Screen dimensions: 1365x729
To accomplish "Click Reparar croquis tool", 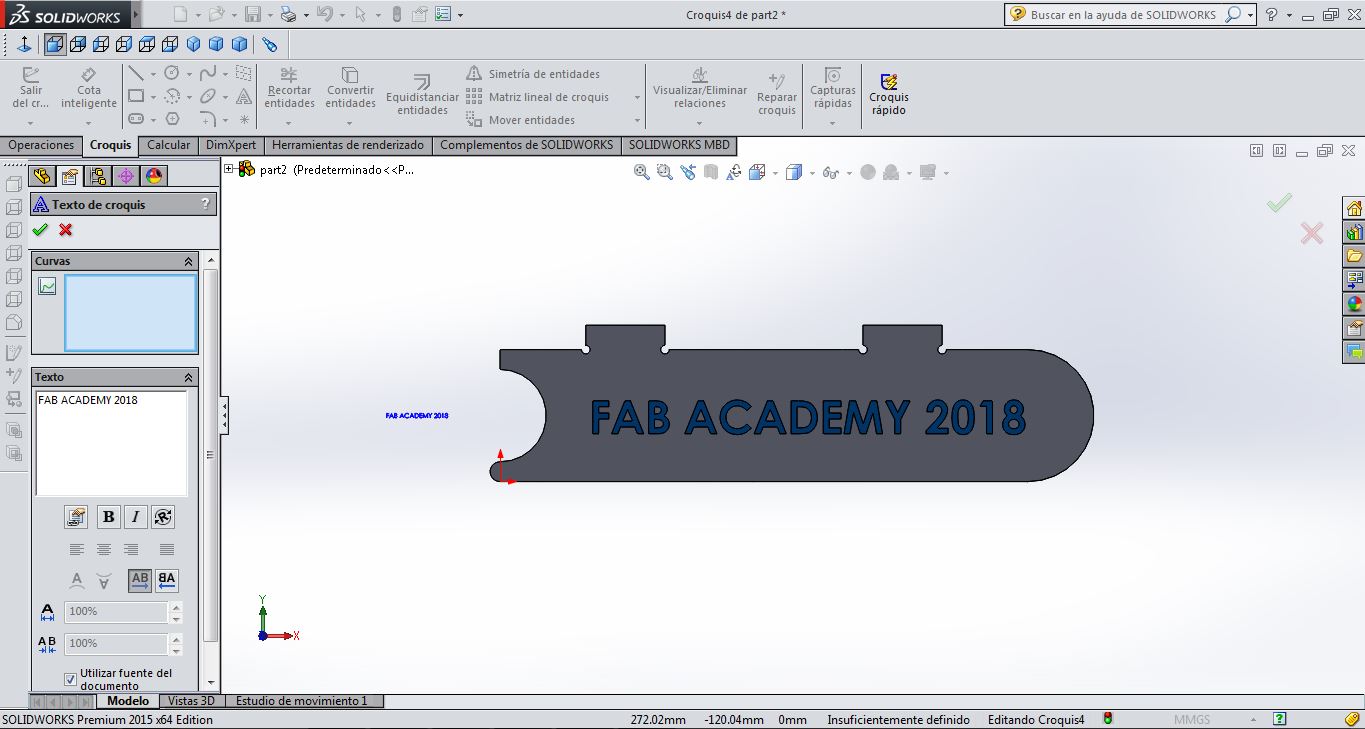I will coord(777,94).
